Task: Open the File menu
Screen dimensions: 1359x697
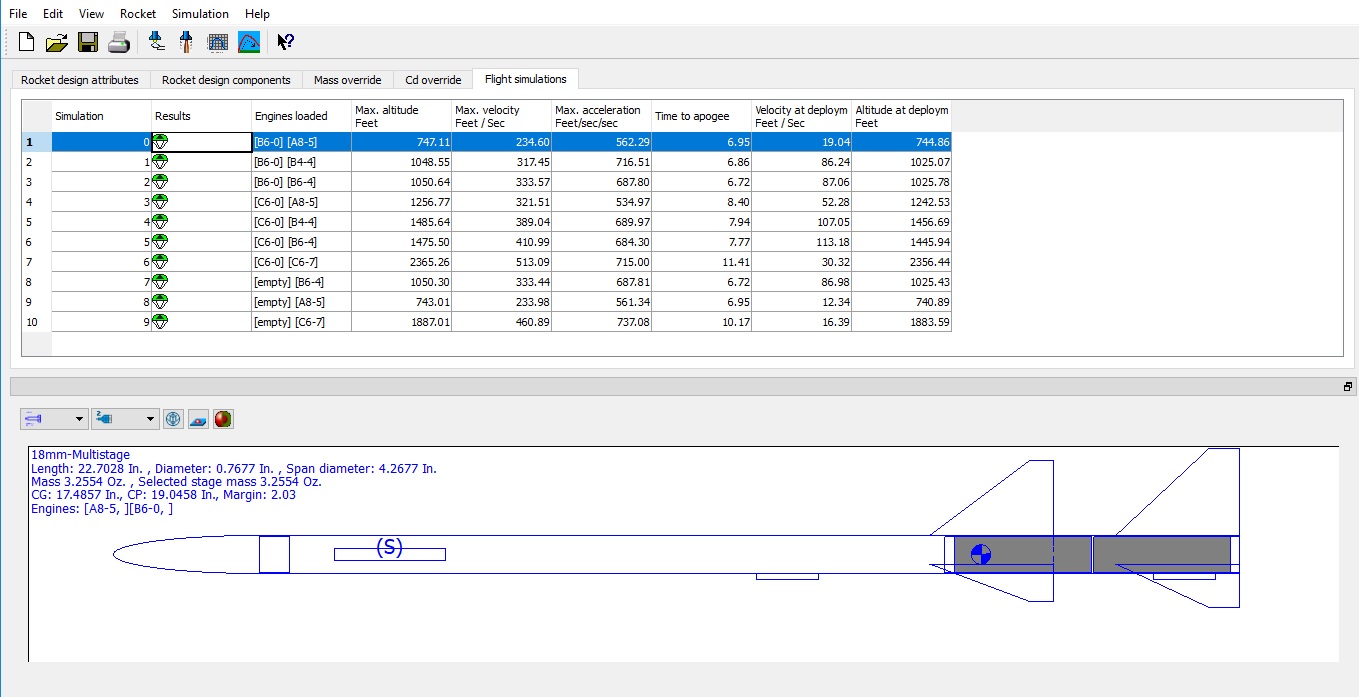Action: tap(18, 14)
